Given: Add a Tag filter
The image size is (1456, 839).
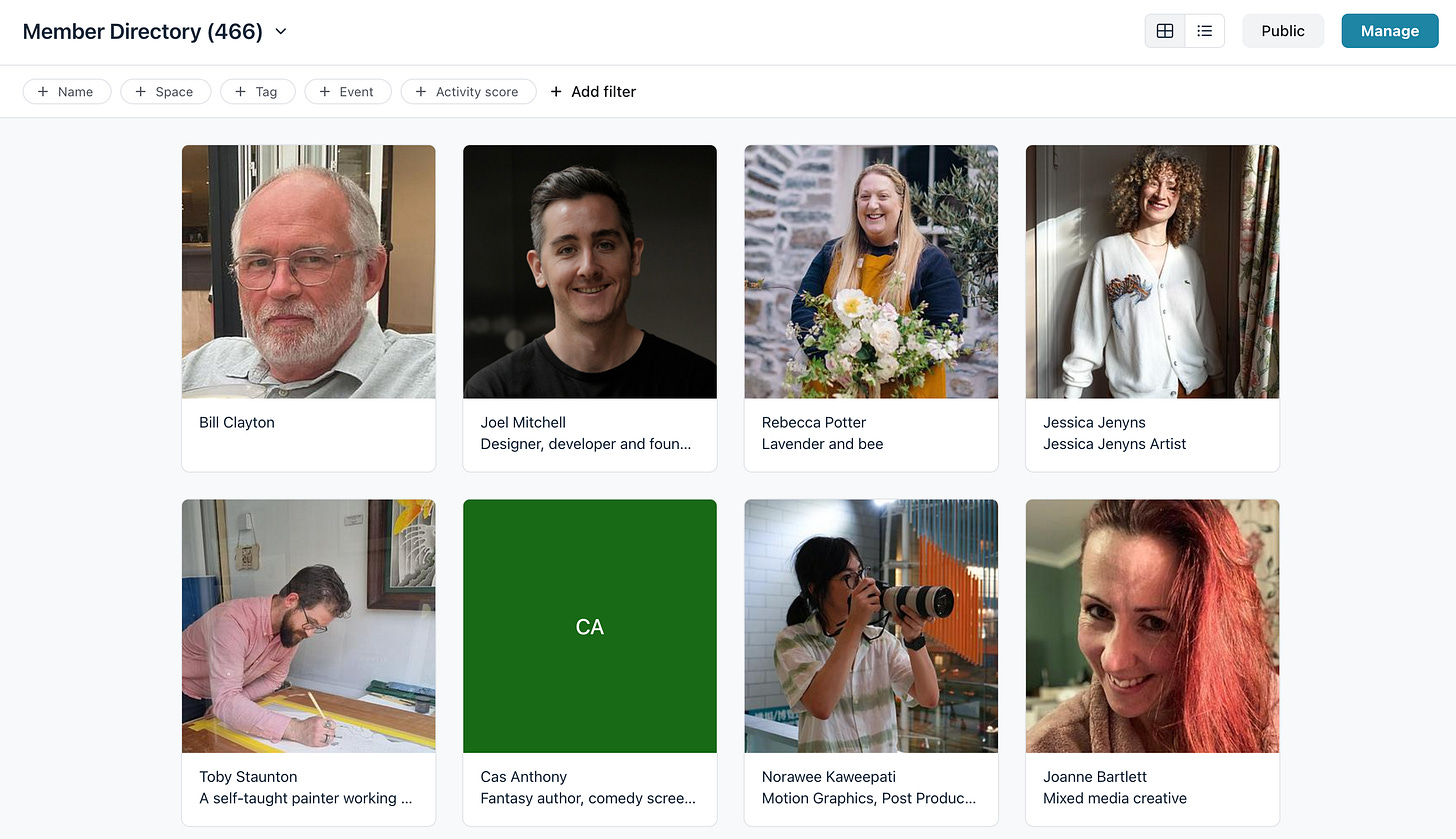Looking at the screenshot, I should pos(258,92).
